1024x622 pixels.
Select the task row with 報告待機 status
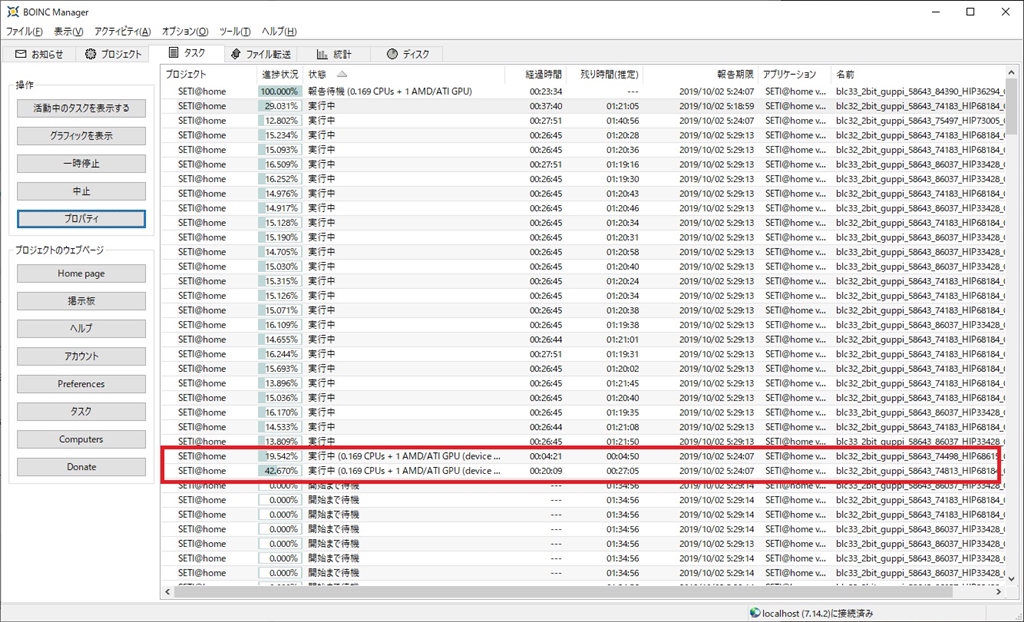click(x=583, y=91)
